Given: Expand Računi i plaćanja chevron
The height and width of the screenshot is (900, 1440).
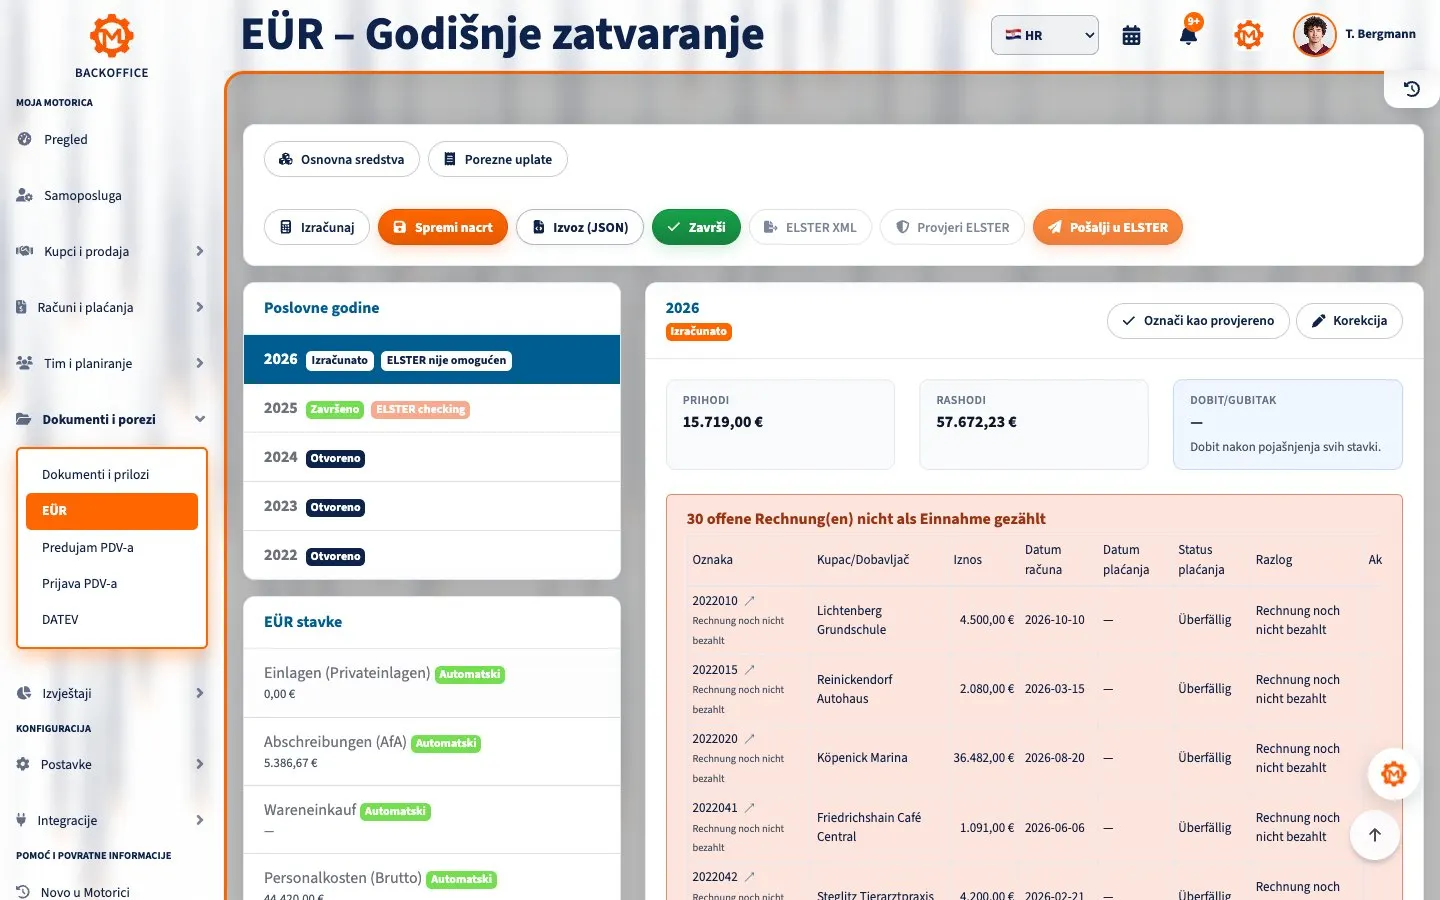Looking at the screenshot, I should point(200,307).
